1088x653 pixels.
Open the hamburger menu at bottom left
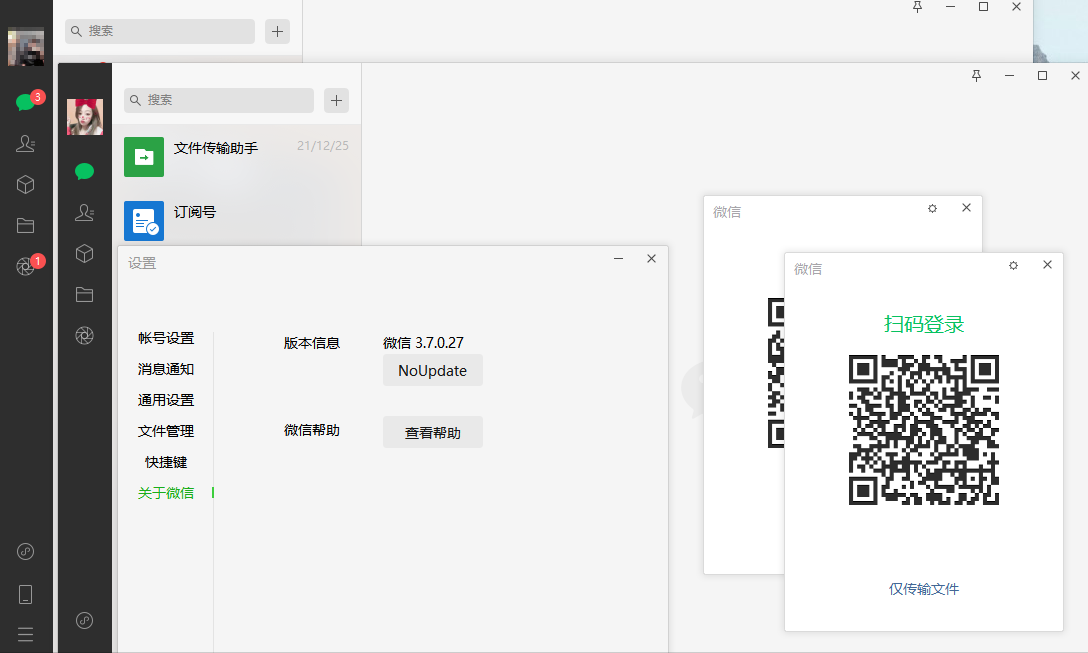point(25,634)
